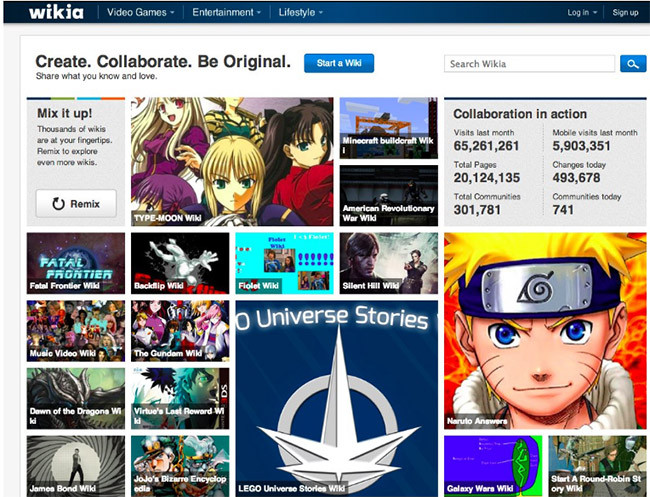Open The Gundam Wiki thumbnail
The width and height of the screenshot is (650, 497).
(x=180, y=330)
